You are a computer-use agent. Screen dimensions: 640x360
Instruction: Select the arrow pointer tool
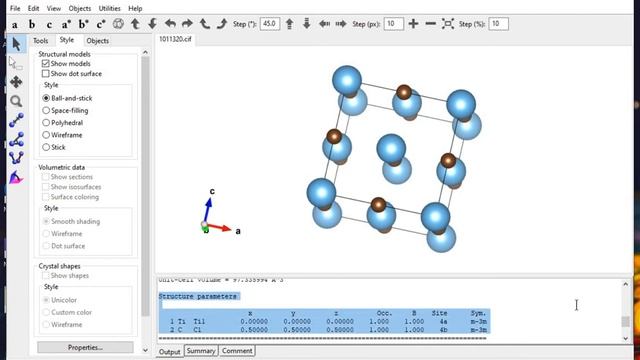[x=16, y=44]
